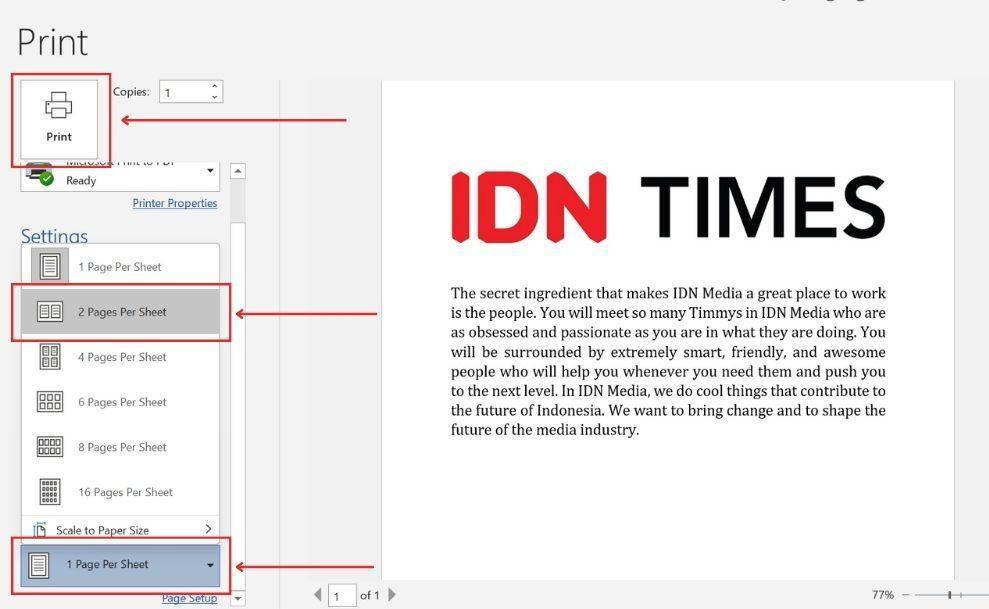Select 16 Pages Per Sheet option
Screen dimensions: 989x609
pyautogui.click(x=120, y=492)
